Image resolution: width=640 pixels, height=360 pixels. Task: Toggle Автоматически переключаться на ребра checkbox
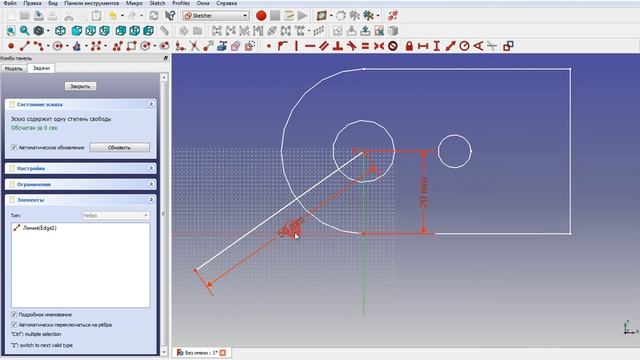coord(14,325)
